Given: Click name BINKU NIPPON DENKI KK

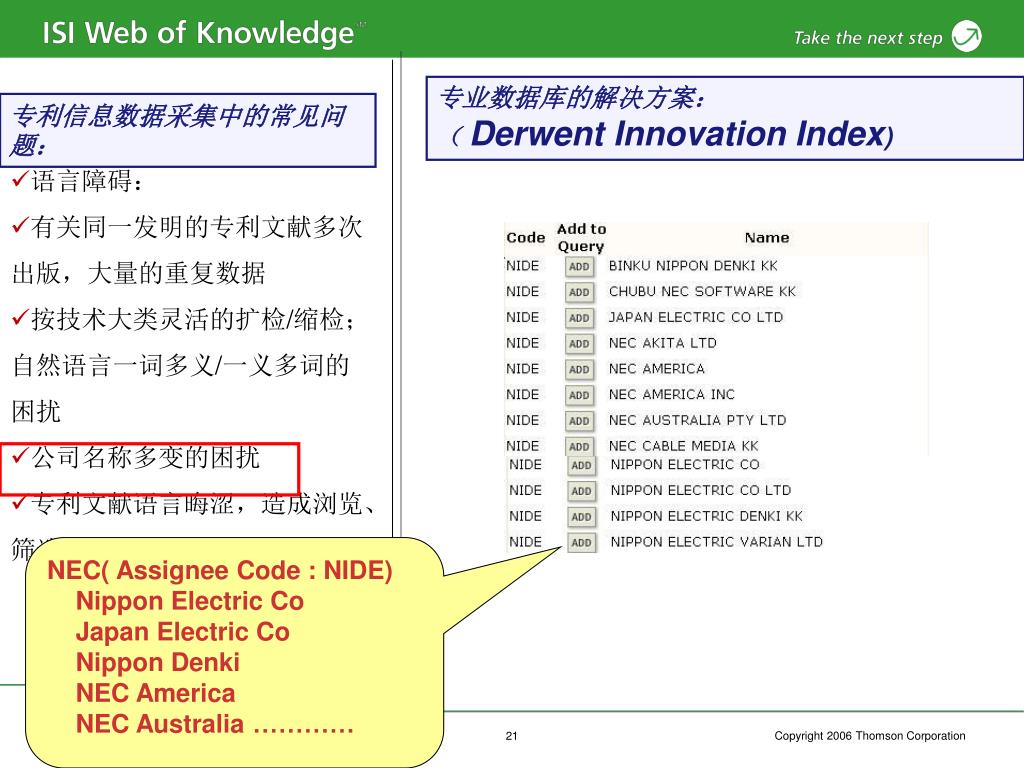Looking at the screenshot, I should [693, 266].
